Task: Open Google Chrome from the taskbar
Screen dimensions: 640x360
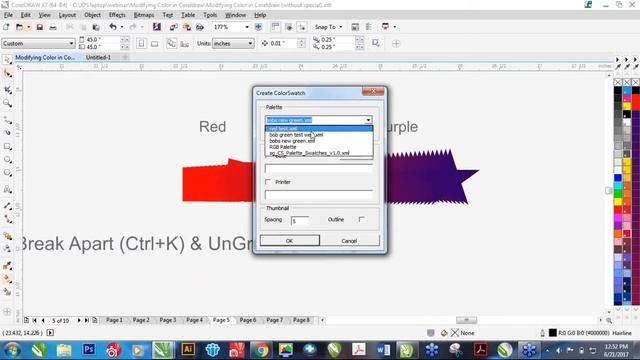Action: tap(261, 350)
